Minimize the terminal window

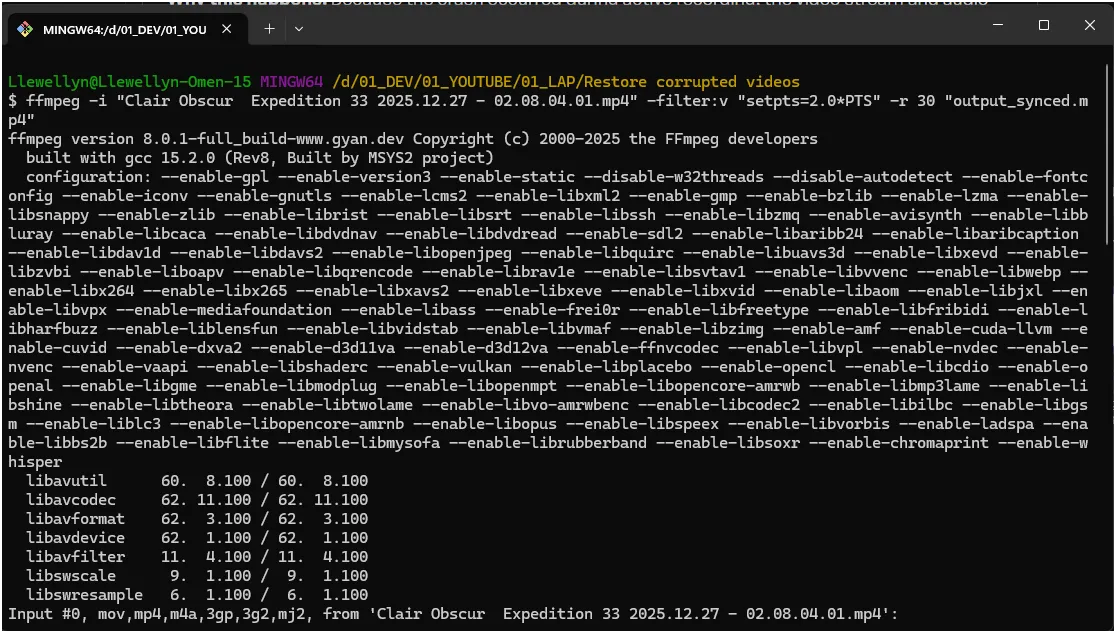point(996,25)
